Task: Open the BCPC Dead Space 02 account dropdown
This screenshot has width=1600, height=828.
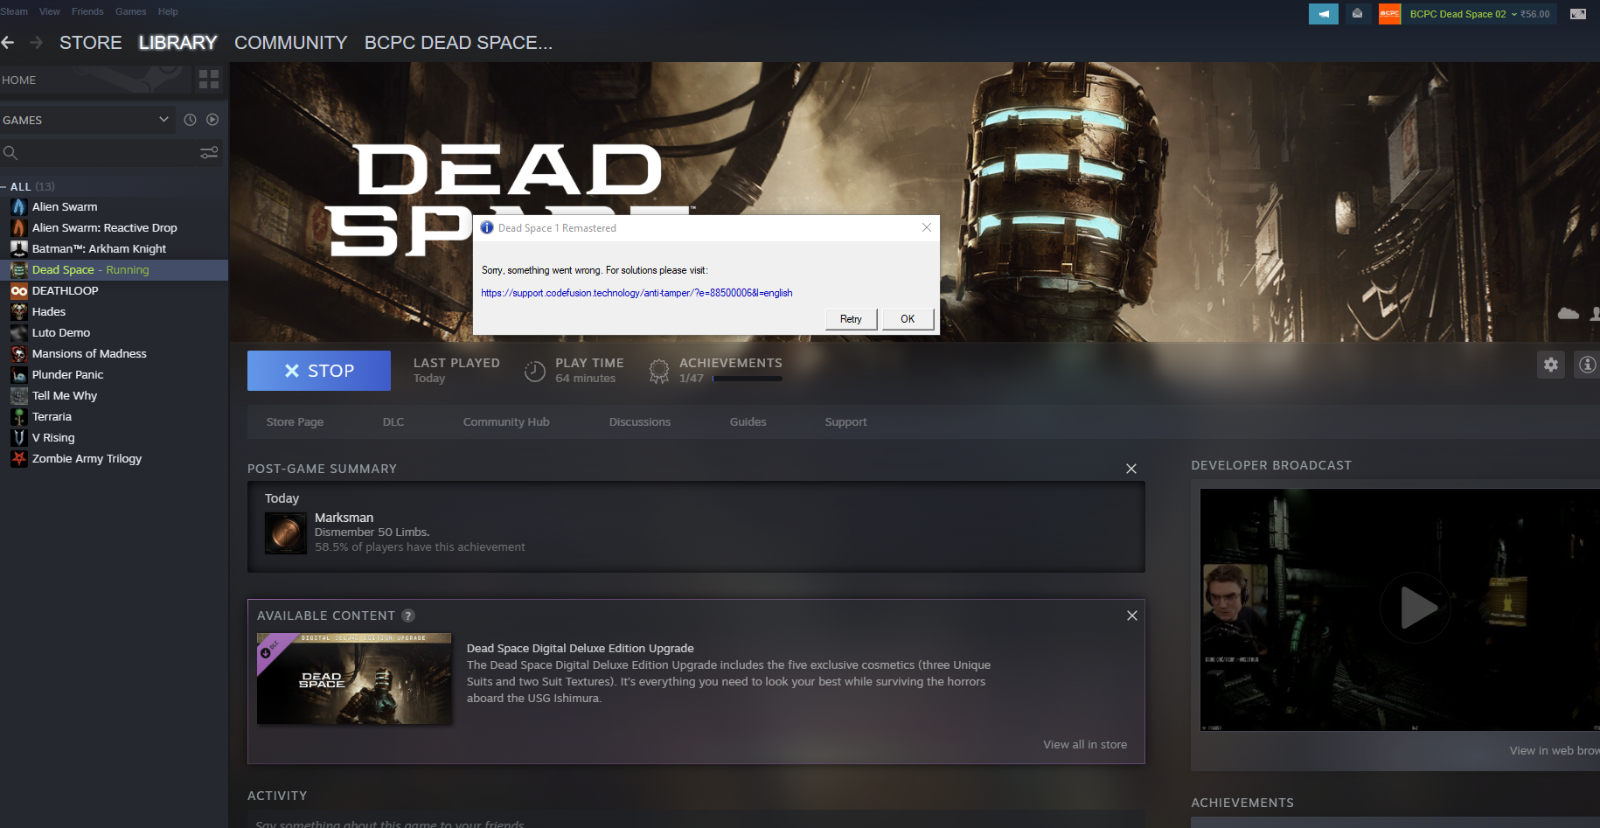Action: point(1479,14)
